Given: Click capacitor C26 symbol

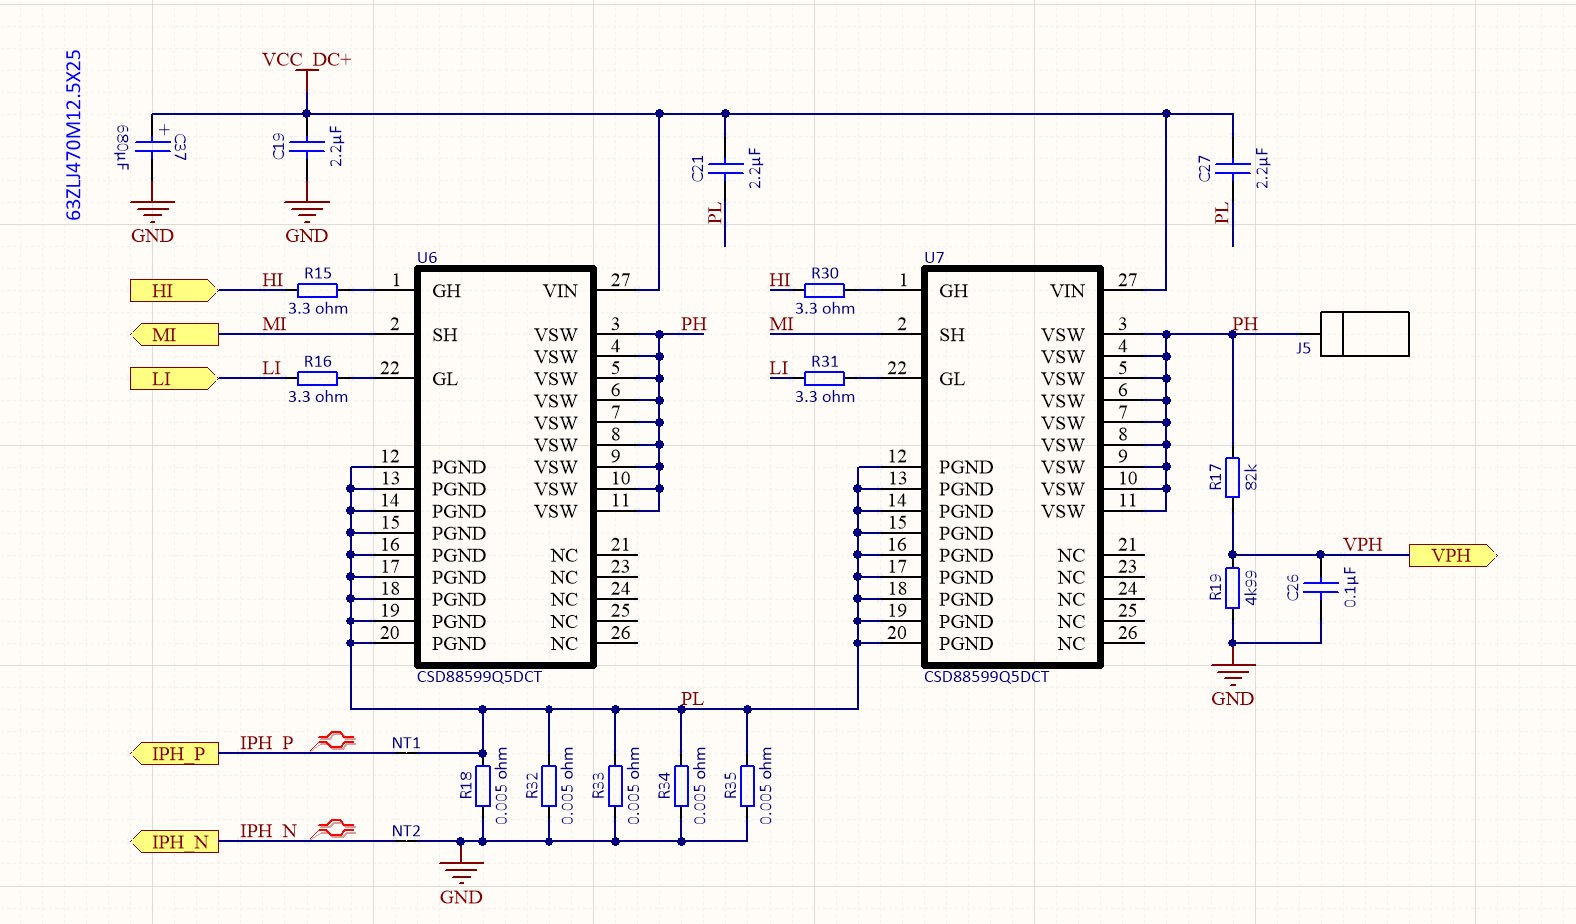Looking at the screenshot, I should point(1321,587).
